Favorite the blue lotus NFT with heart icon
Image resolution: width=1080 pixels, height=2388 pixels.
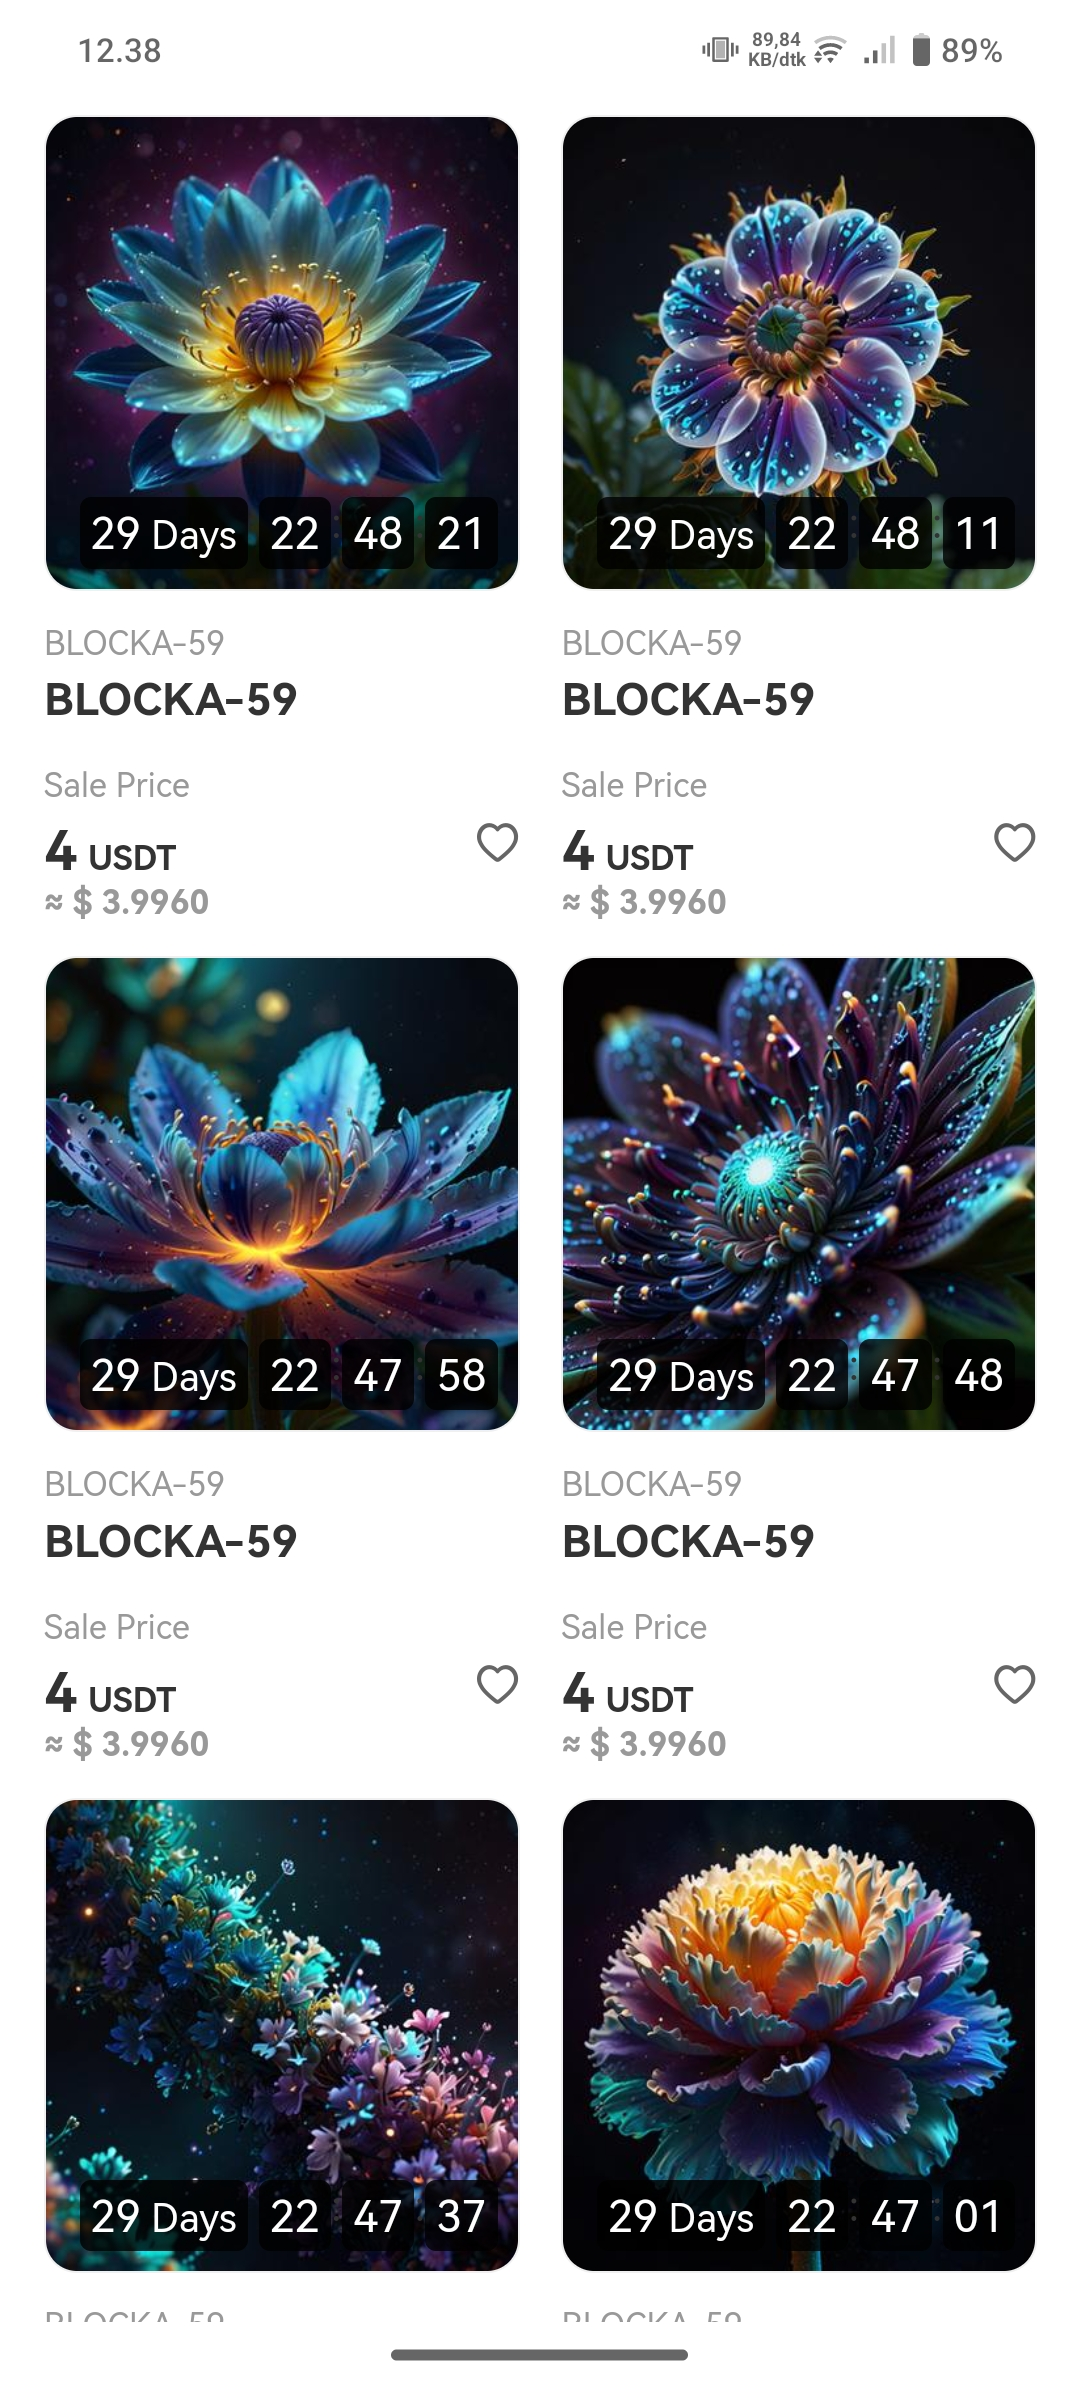[x=497, y=842]
